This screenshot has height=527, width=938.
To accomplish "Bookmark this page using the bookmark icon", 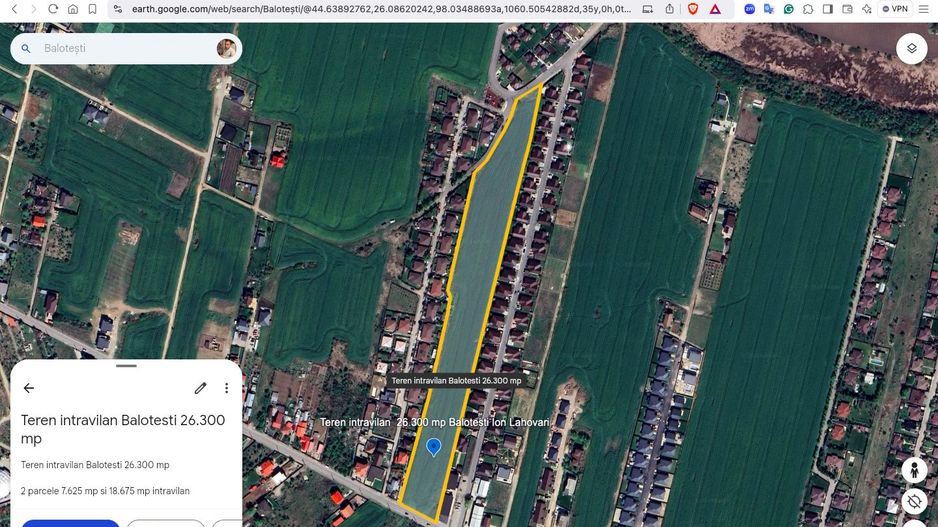I will point(93,9).
